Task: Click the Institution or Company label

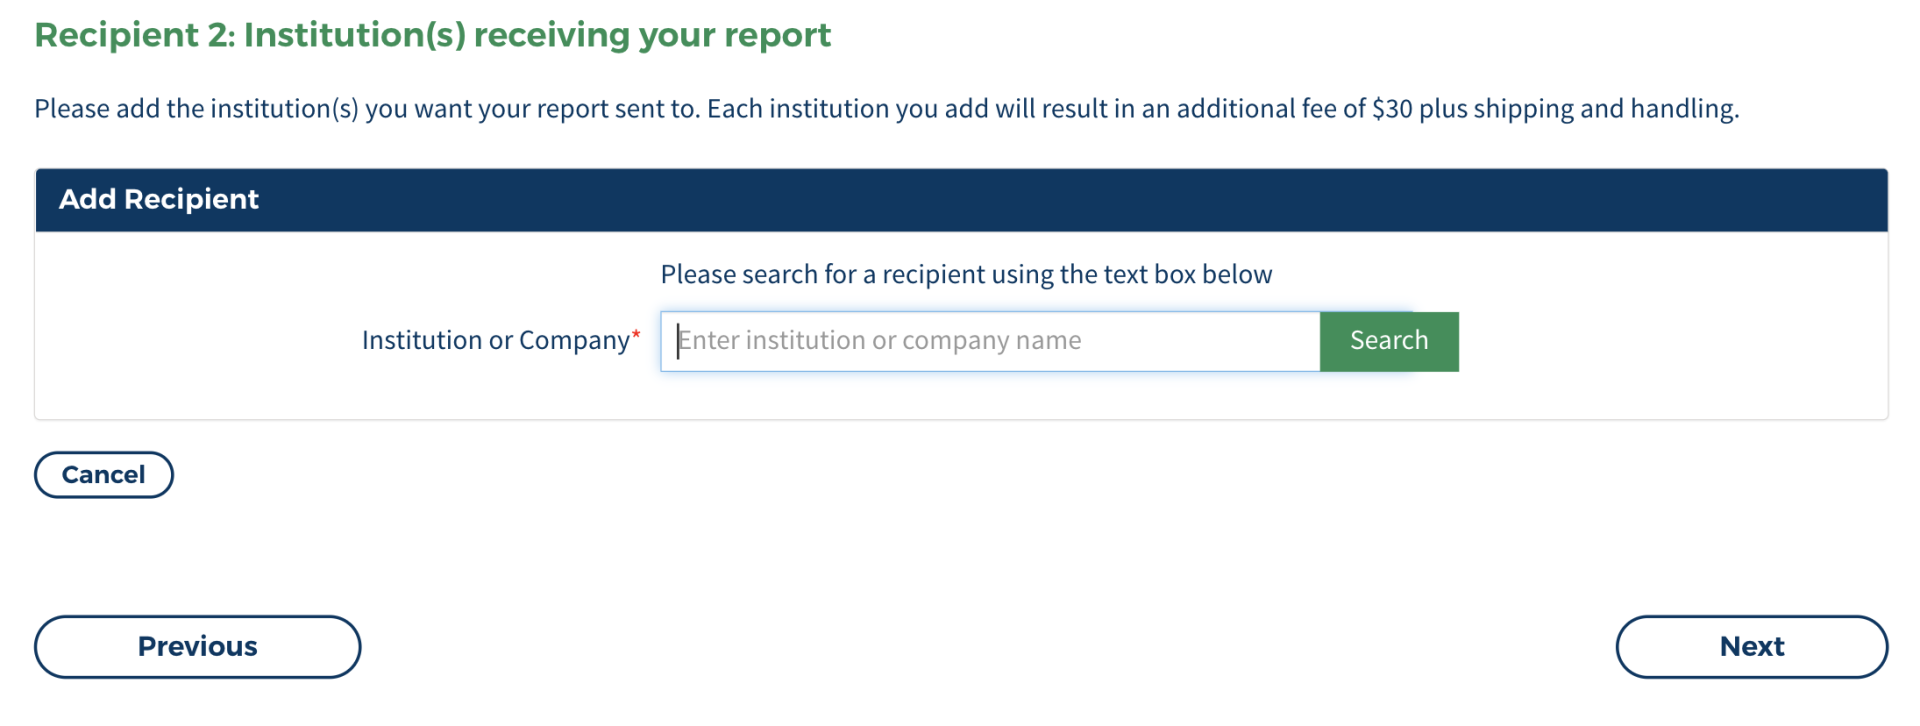Action: [495, 341]
